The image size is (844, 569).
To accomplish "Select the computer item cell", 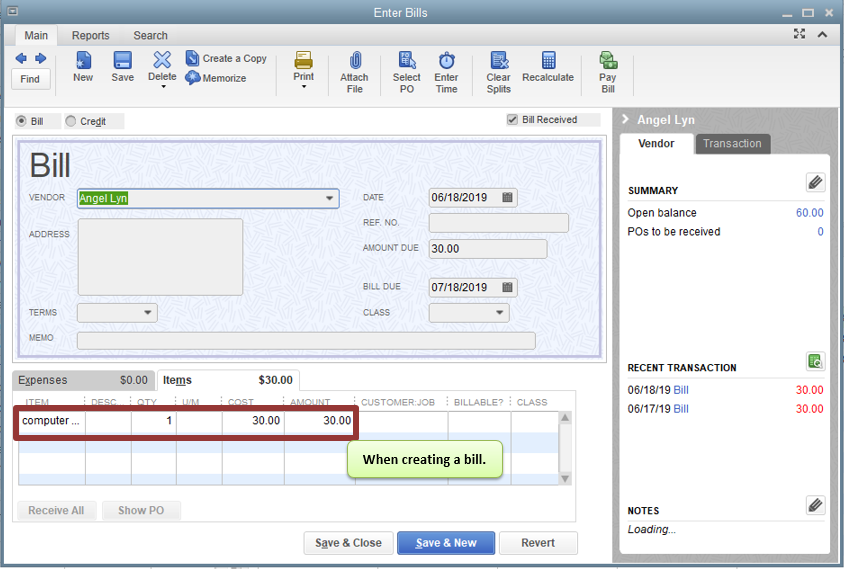I will click(x=52, y=421).
